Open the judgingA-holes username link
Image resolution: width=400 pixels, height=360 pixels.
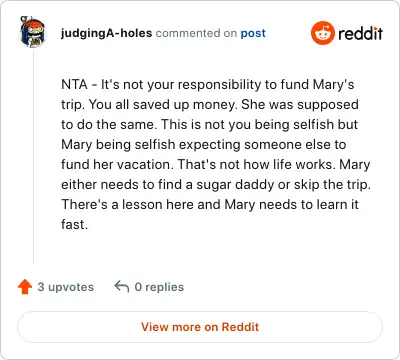[x=106, y=33]
